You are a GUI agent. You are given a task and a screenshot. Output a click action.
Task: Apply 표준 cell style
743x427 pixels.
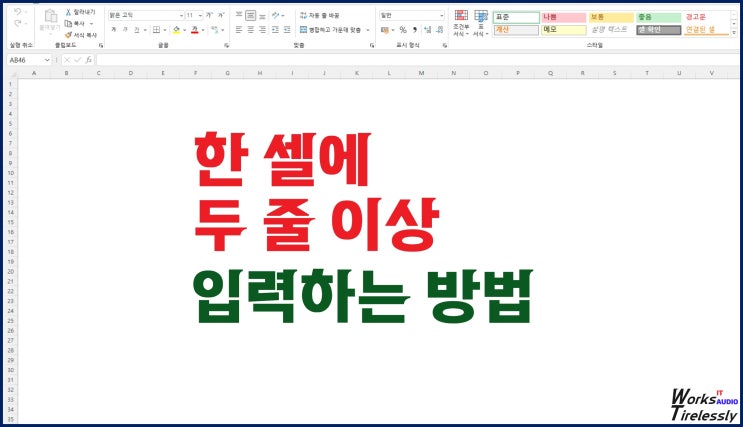[516, 17]
